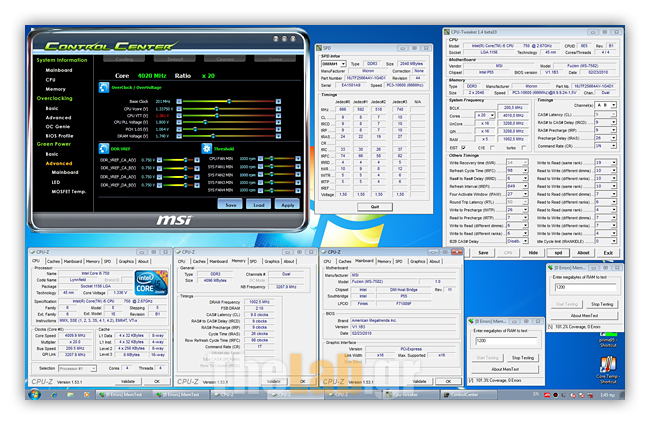Select Memory under System Information
The height and width of the screenshot is (425, 650).
click(x=55, y=90)
